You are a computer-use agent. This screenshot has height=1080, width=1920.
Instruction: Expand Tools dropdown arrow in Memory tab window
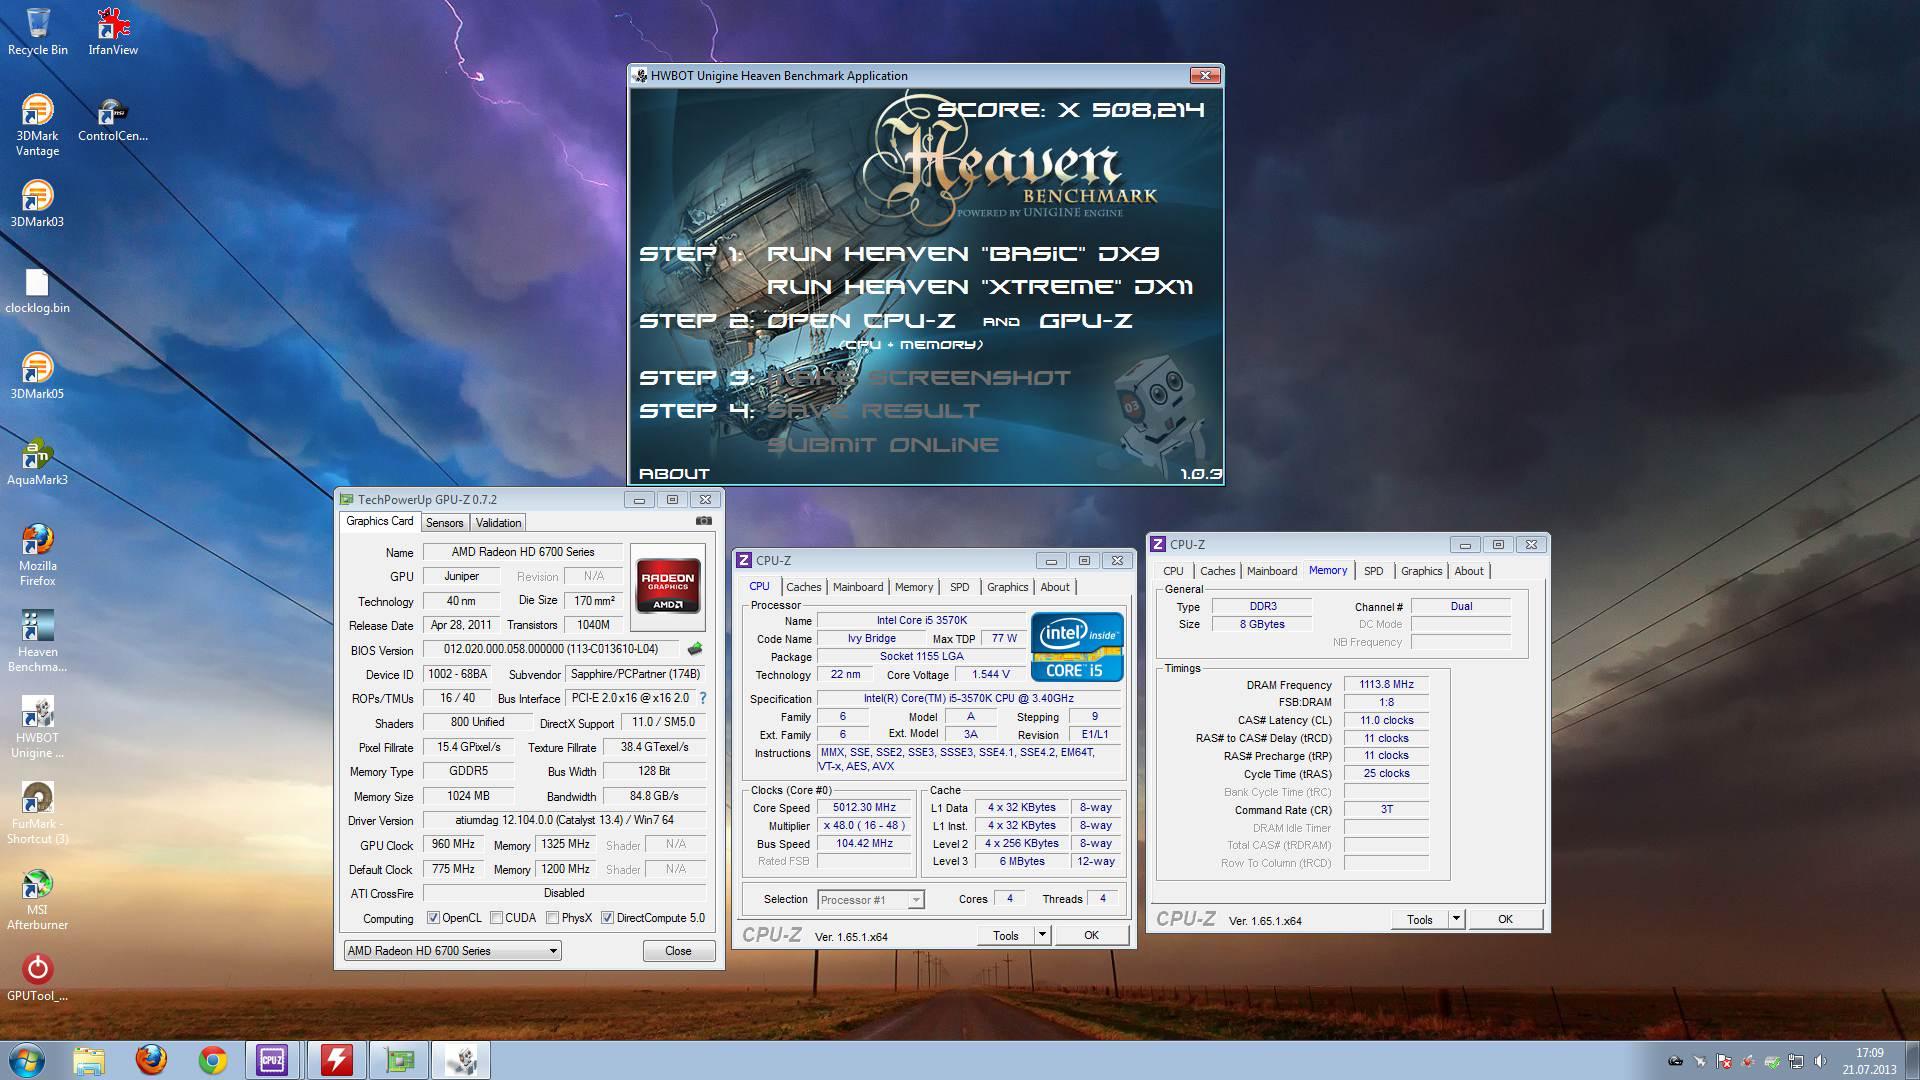(1456, 919)
